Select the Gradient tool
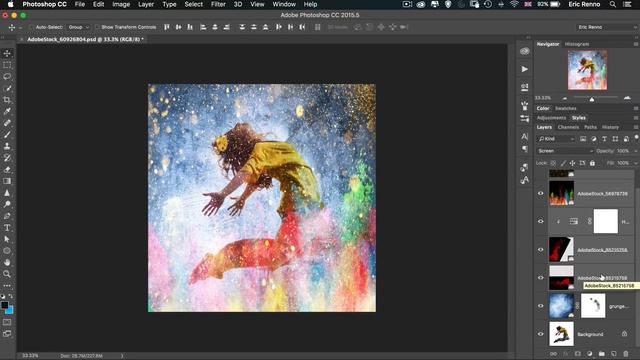Image resolution: width=640 pixels, height=360 pixels. click(7, 181)
